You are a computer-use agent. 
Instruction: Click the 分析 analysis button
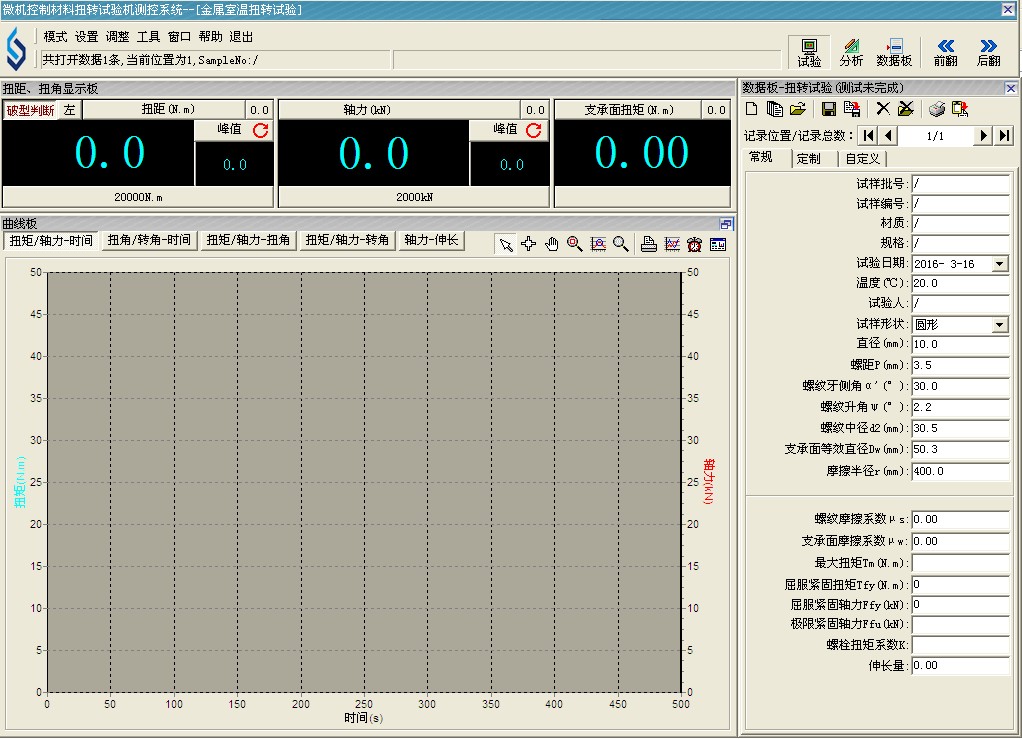pos(852,50)
